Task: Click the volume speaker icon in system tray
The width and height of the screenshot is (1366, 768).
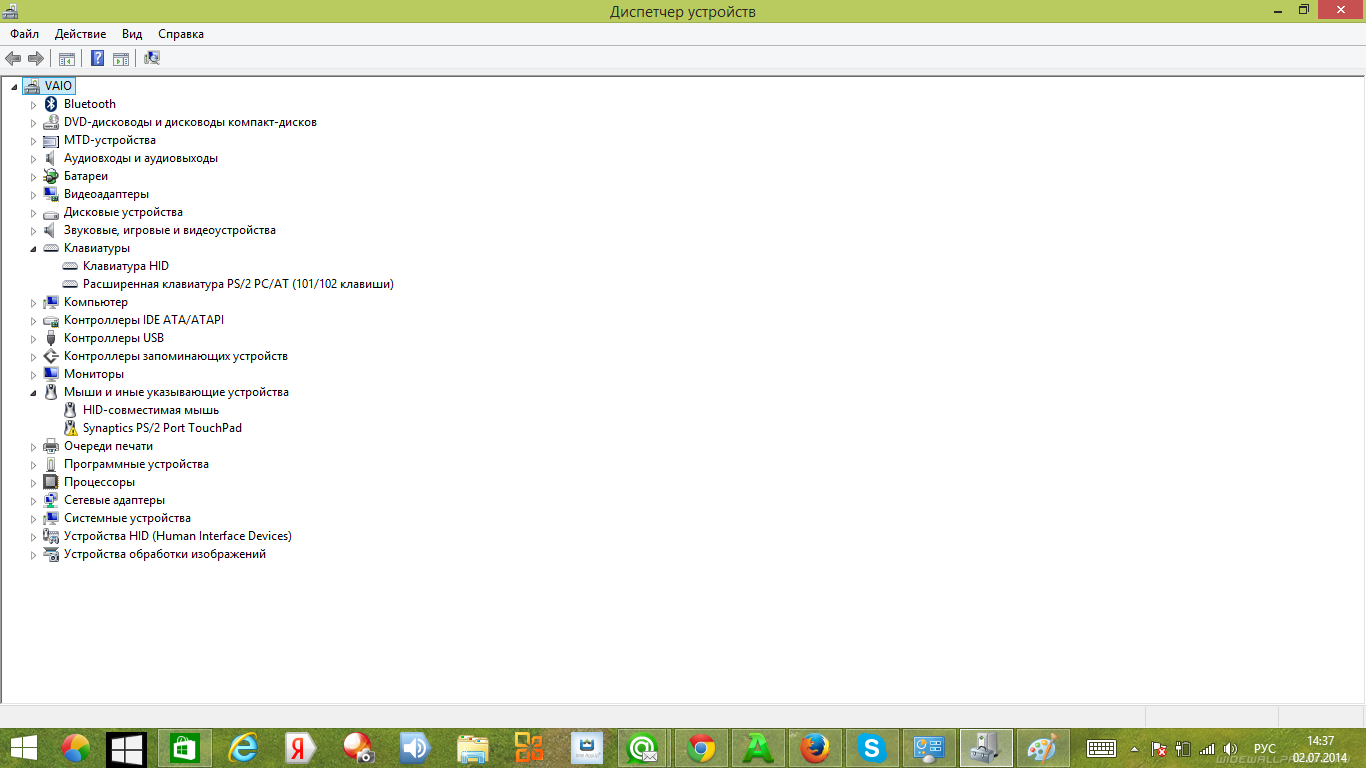Action: [x=1230, y=748]
